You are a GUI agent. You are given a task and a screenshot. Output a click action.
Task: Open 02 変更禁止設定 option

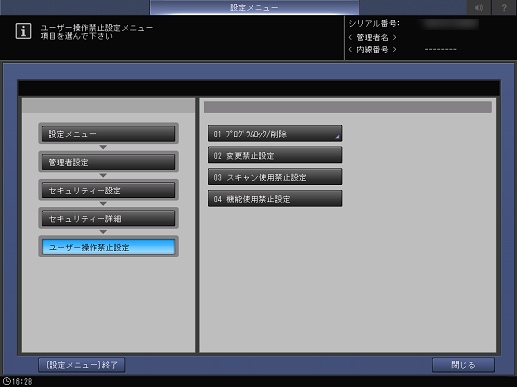[x=275, y=155]
